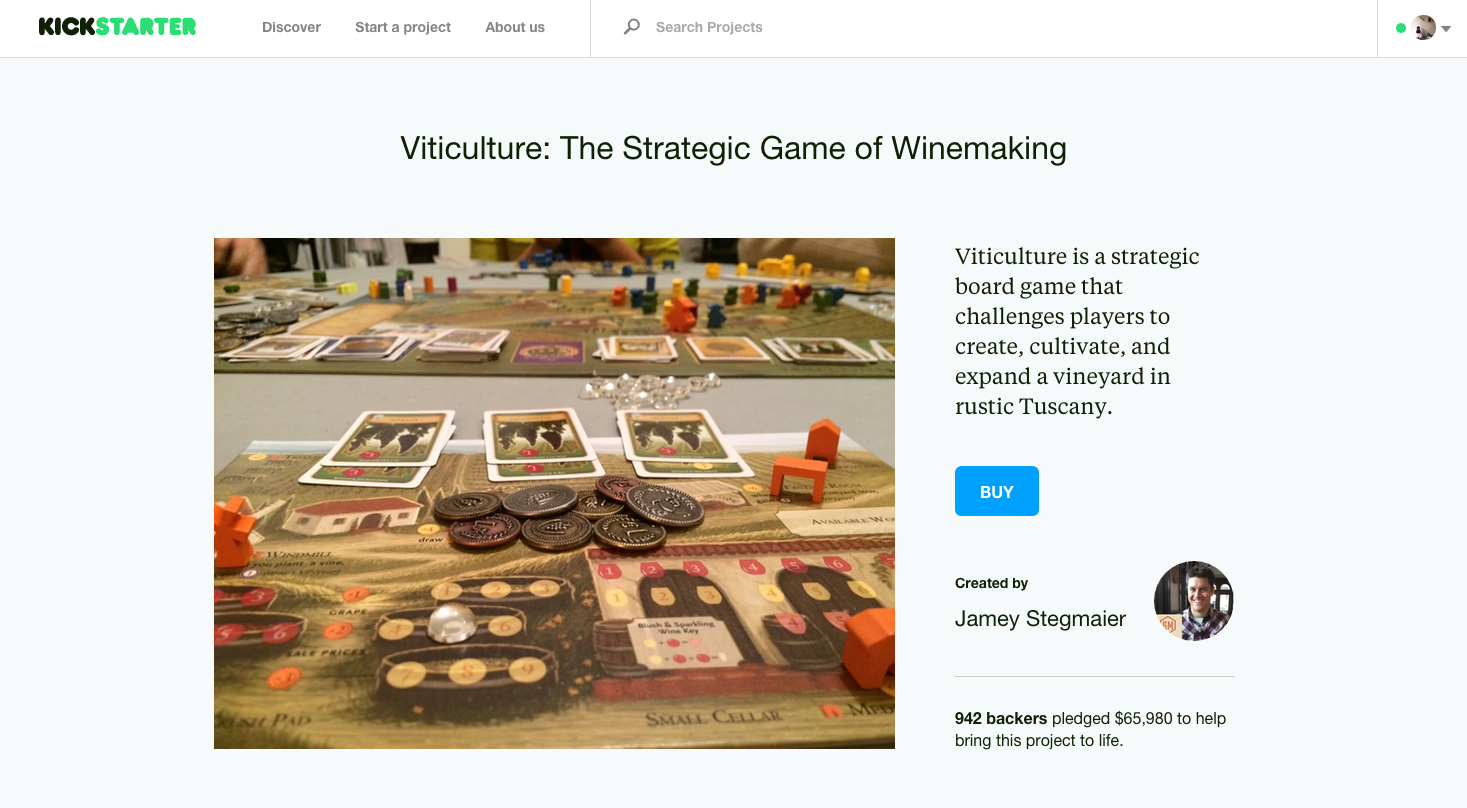Select Start a project in navigation
This screenshot has width=1467, height=808.
tap(403, 27)
